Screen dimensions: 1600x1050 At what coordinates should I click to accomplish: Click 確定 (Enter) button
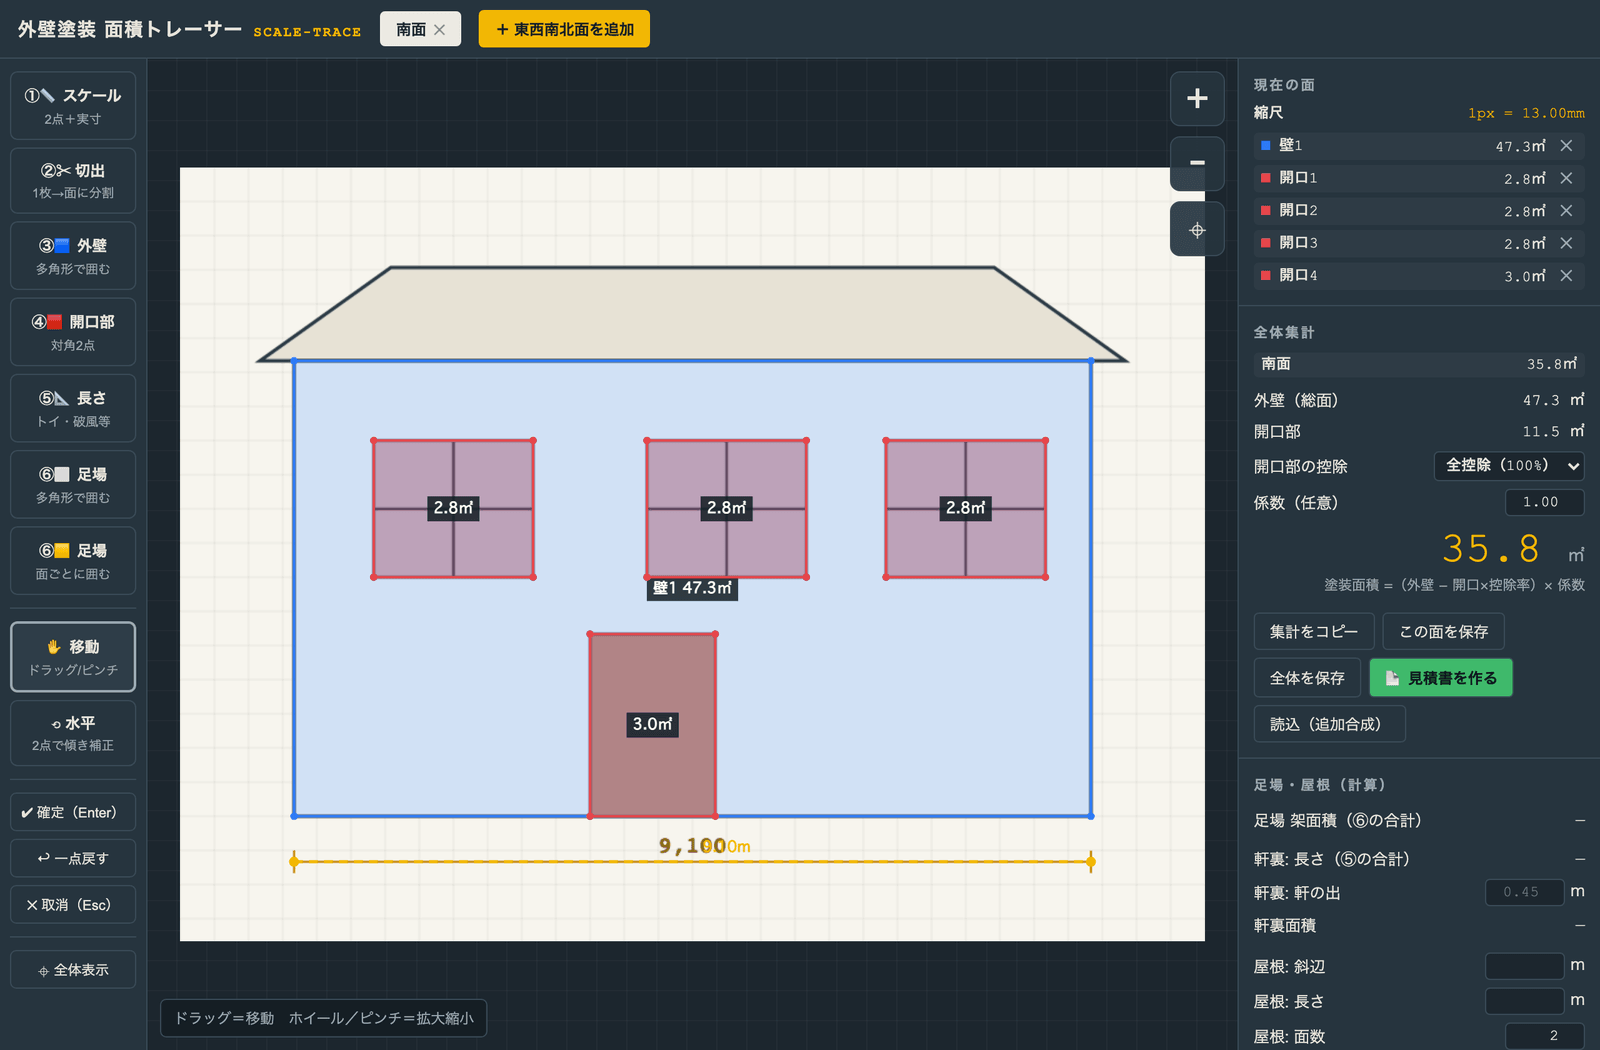(73, 812)
